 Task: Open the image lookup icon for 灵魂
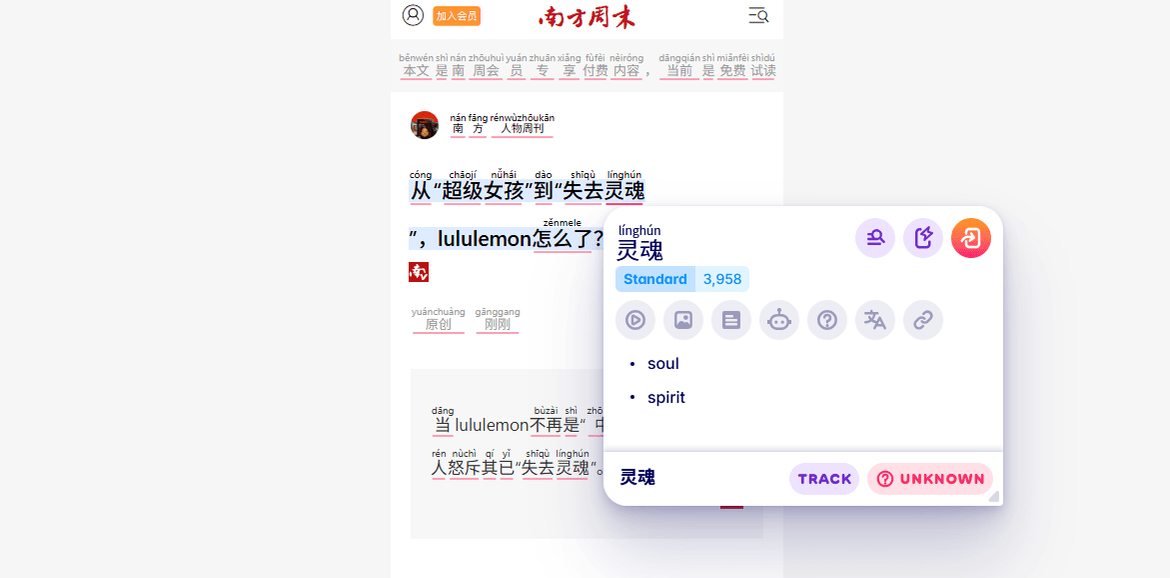[683, 320]
